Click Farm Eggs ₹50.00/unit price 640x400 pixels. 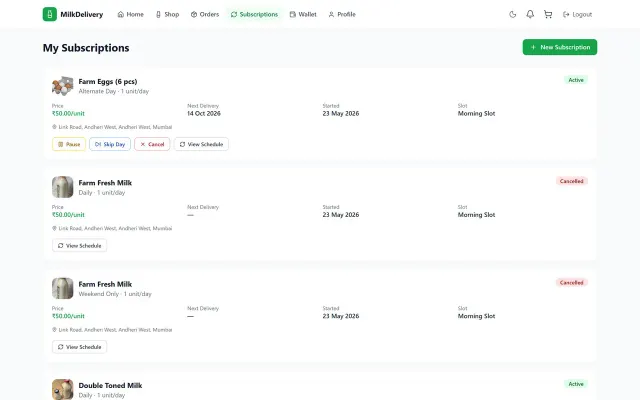tap(68, 113)
